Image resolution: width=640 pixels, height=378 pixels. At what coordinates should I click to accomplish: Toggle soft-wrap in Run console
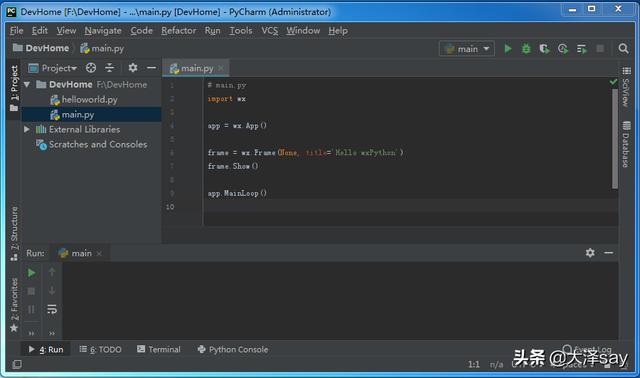pos(52,309)
